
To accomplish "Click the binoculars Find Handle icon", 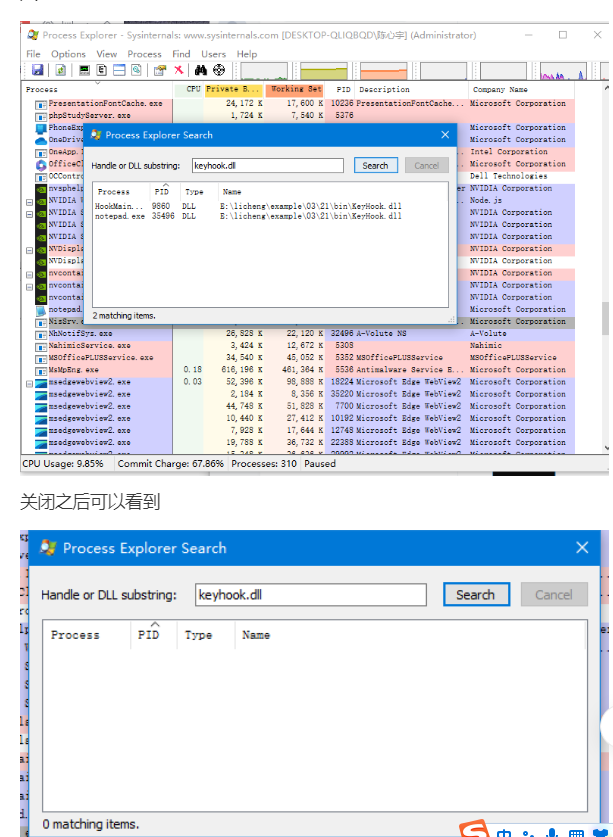I will coord(200,70).
